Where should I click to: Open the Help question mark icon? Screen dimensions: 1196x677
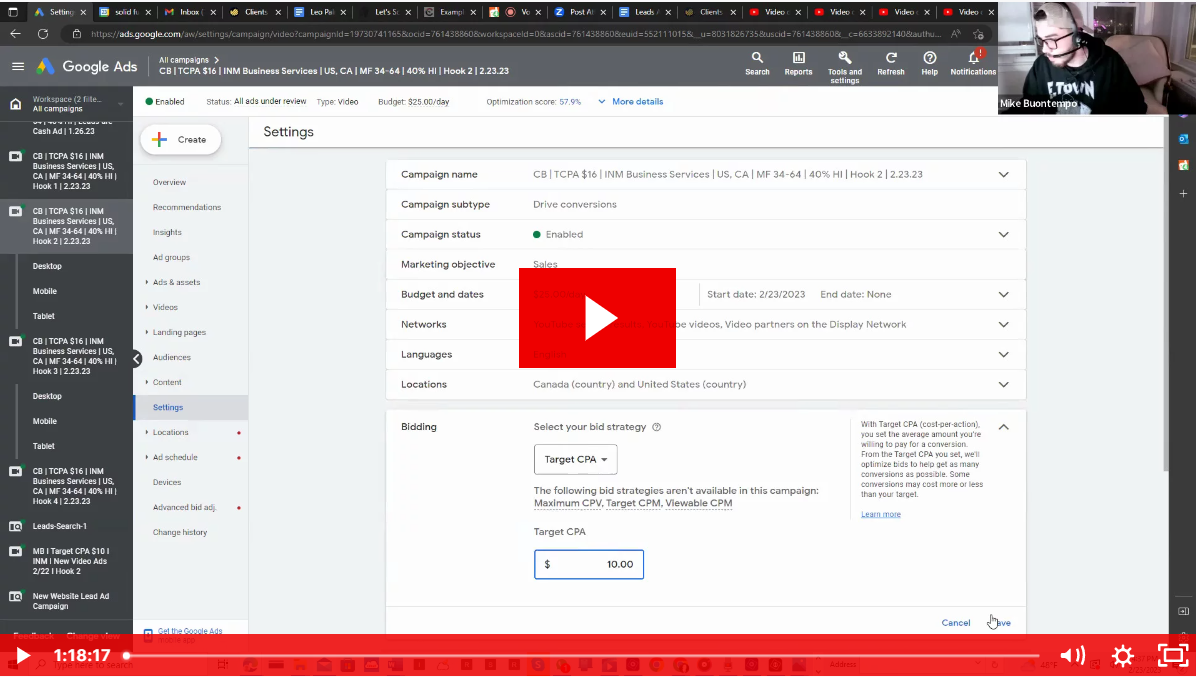(x=929, y=59)
